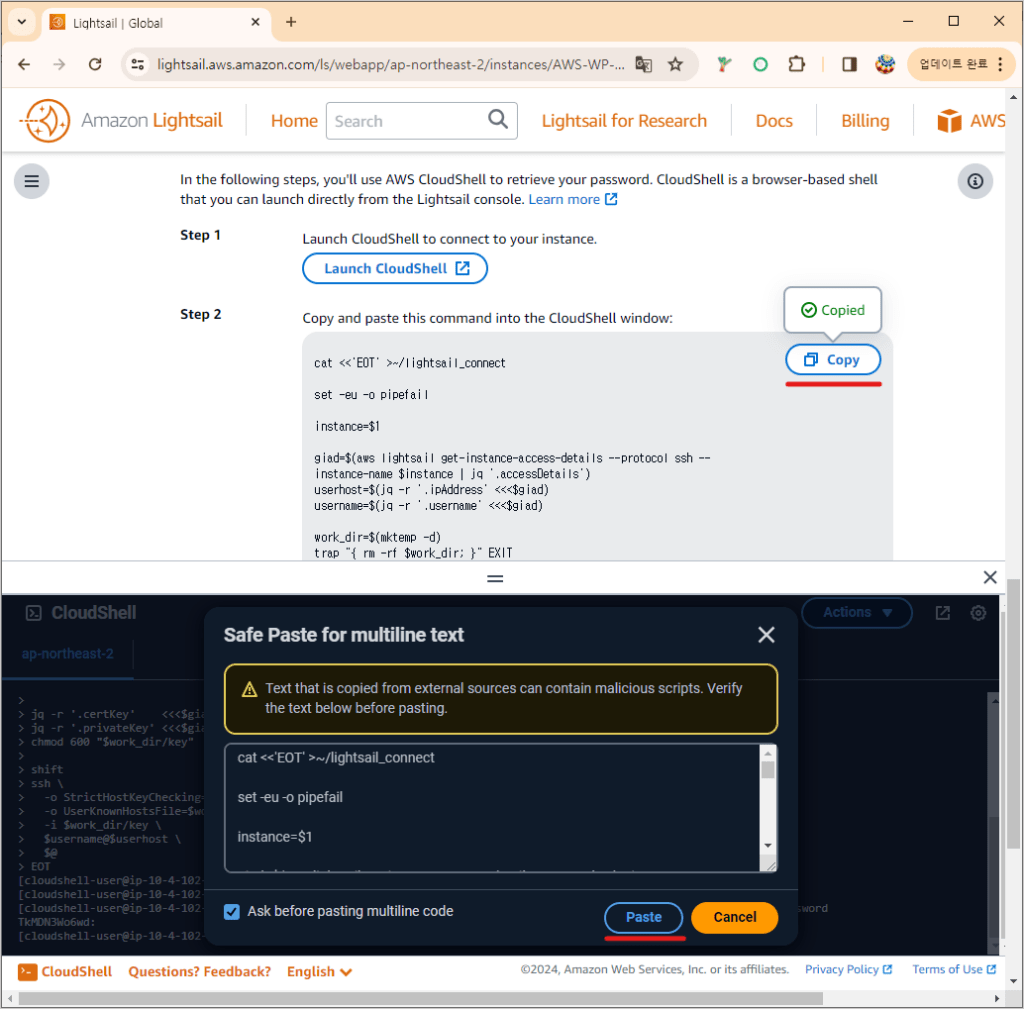Open CloudShell settings gear
1024x1009 pixels.
pyautogui.click(x=978, y=613)
